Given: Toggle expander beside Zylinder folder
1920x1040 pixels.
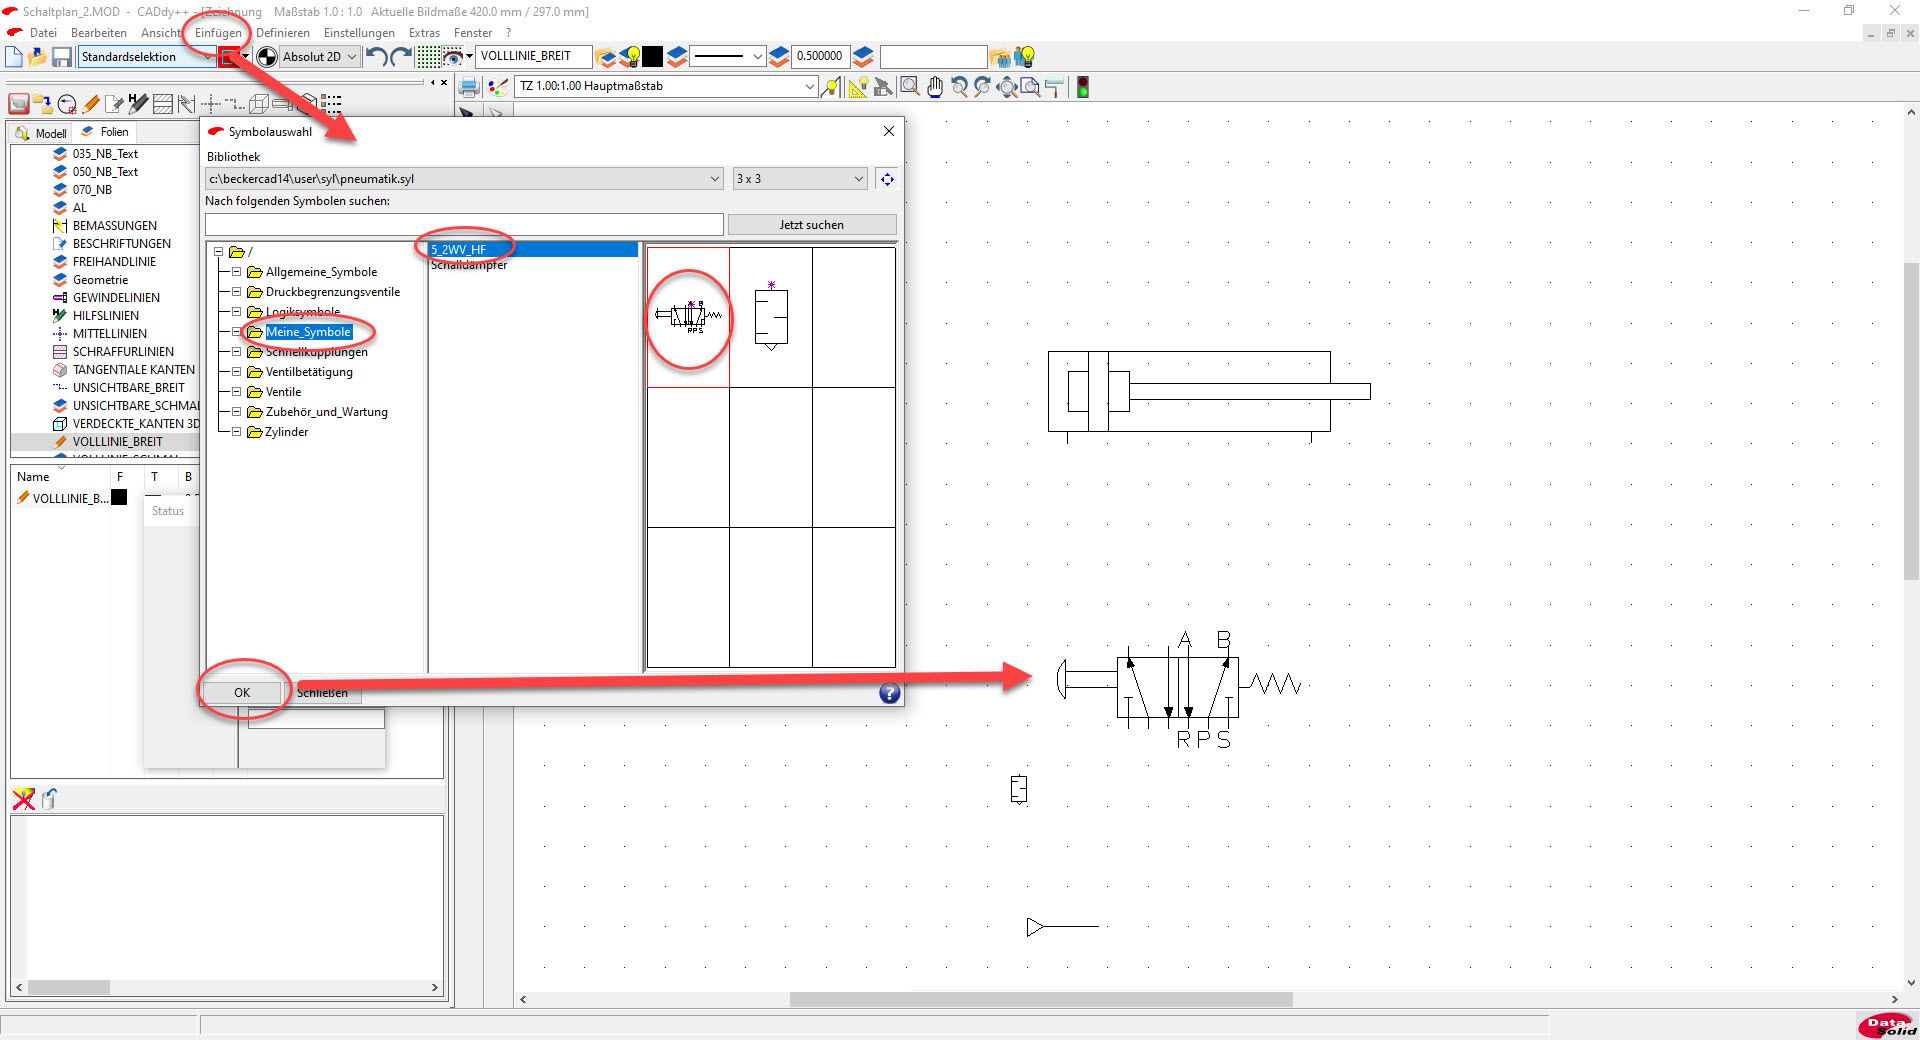Looking at the screenshot, I should (x=237, y=432).
